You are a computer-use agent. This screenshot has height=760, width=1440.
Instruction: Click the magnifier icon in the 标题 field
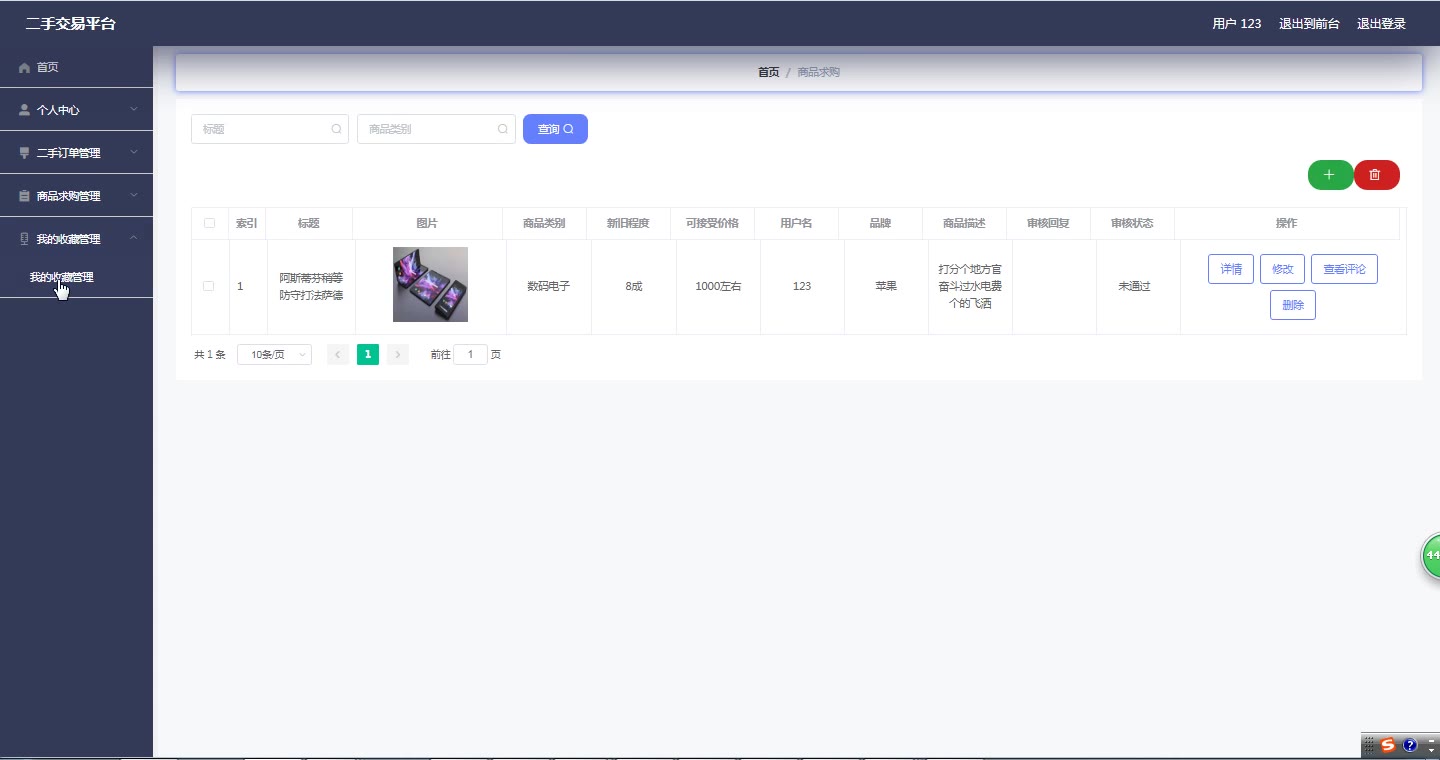click(x=336, y=129)
